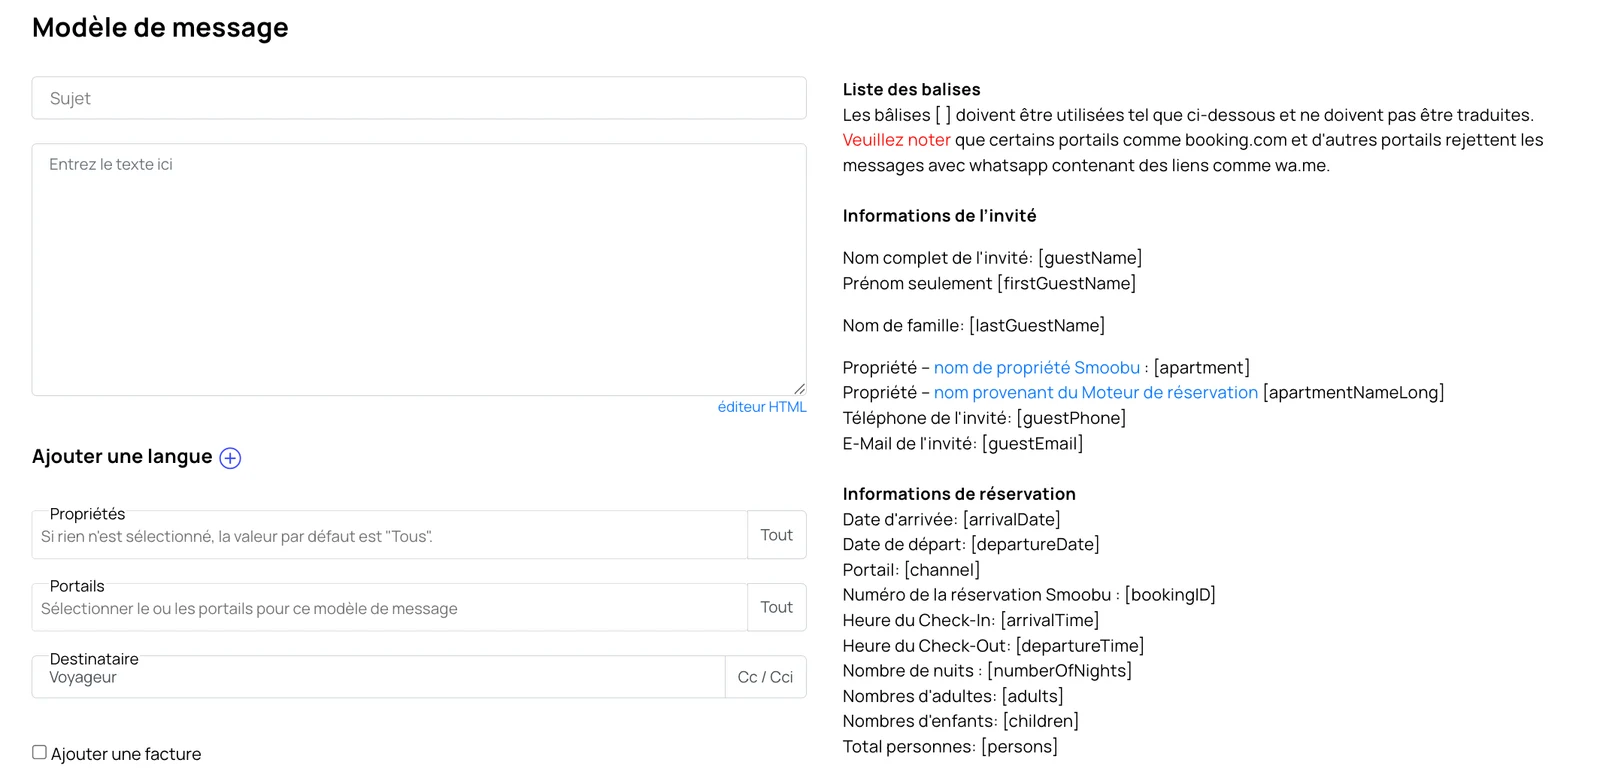1600x774 pixels.
Task: Click the [channel] tag text
Action: (x=942, y=570)
